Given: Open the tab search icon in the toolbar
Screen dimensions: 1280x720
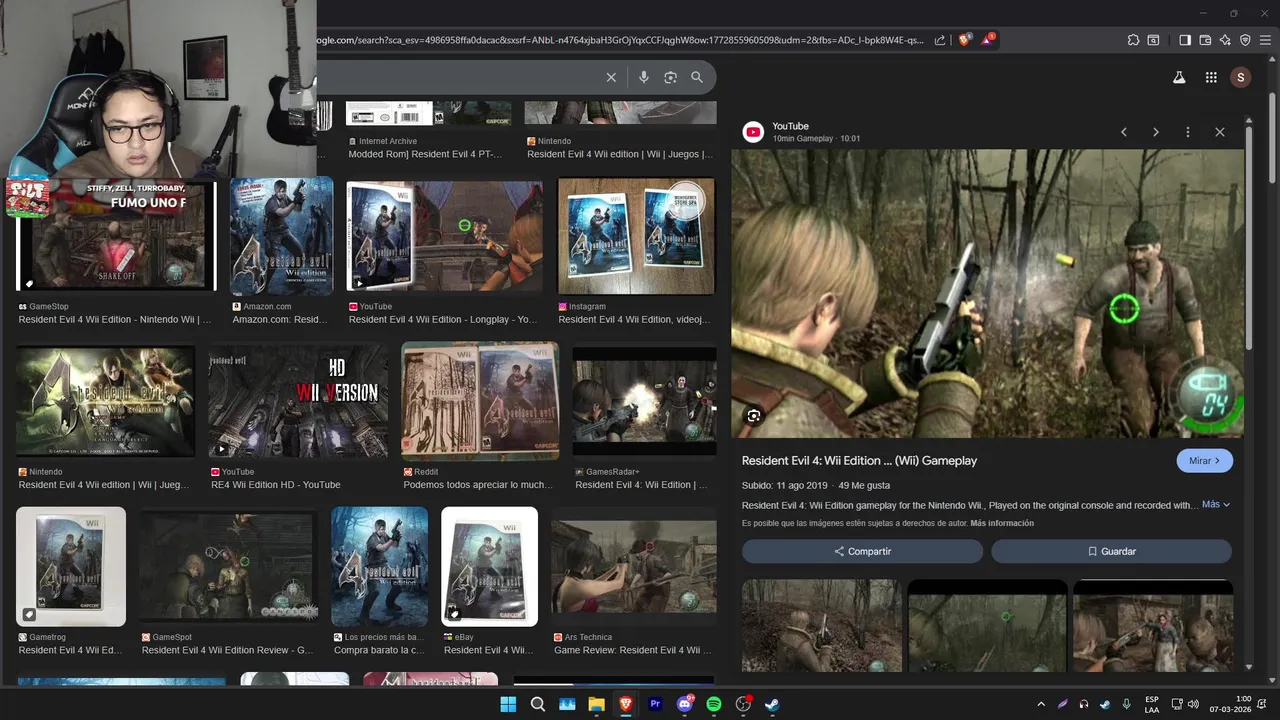Looking at the screenshot, I should coord(1153,40).
